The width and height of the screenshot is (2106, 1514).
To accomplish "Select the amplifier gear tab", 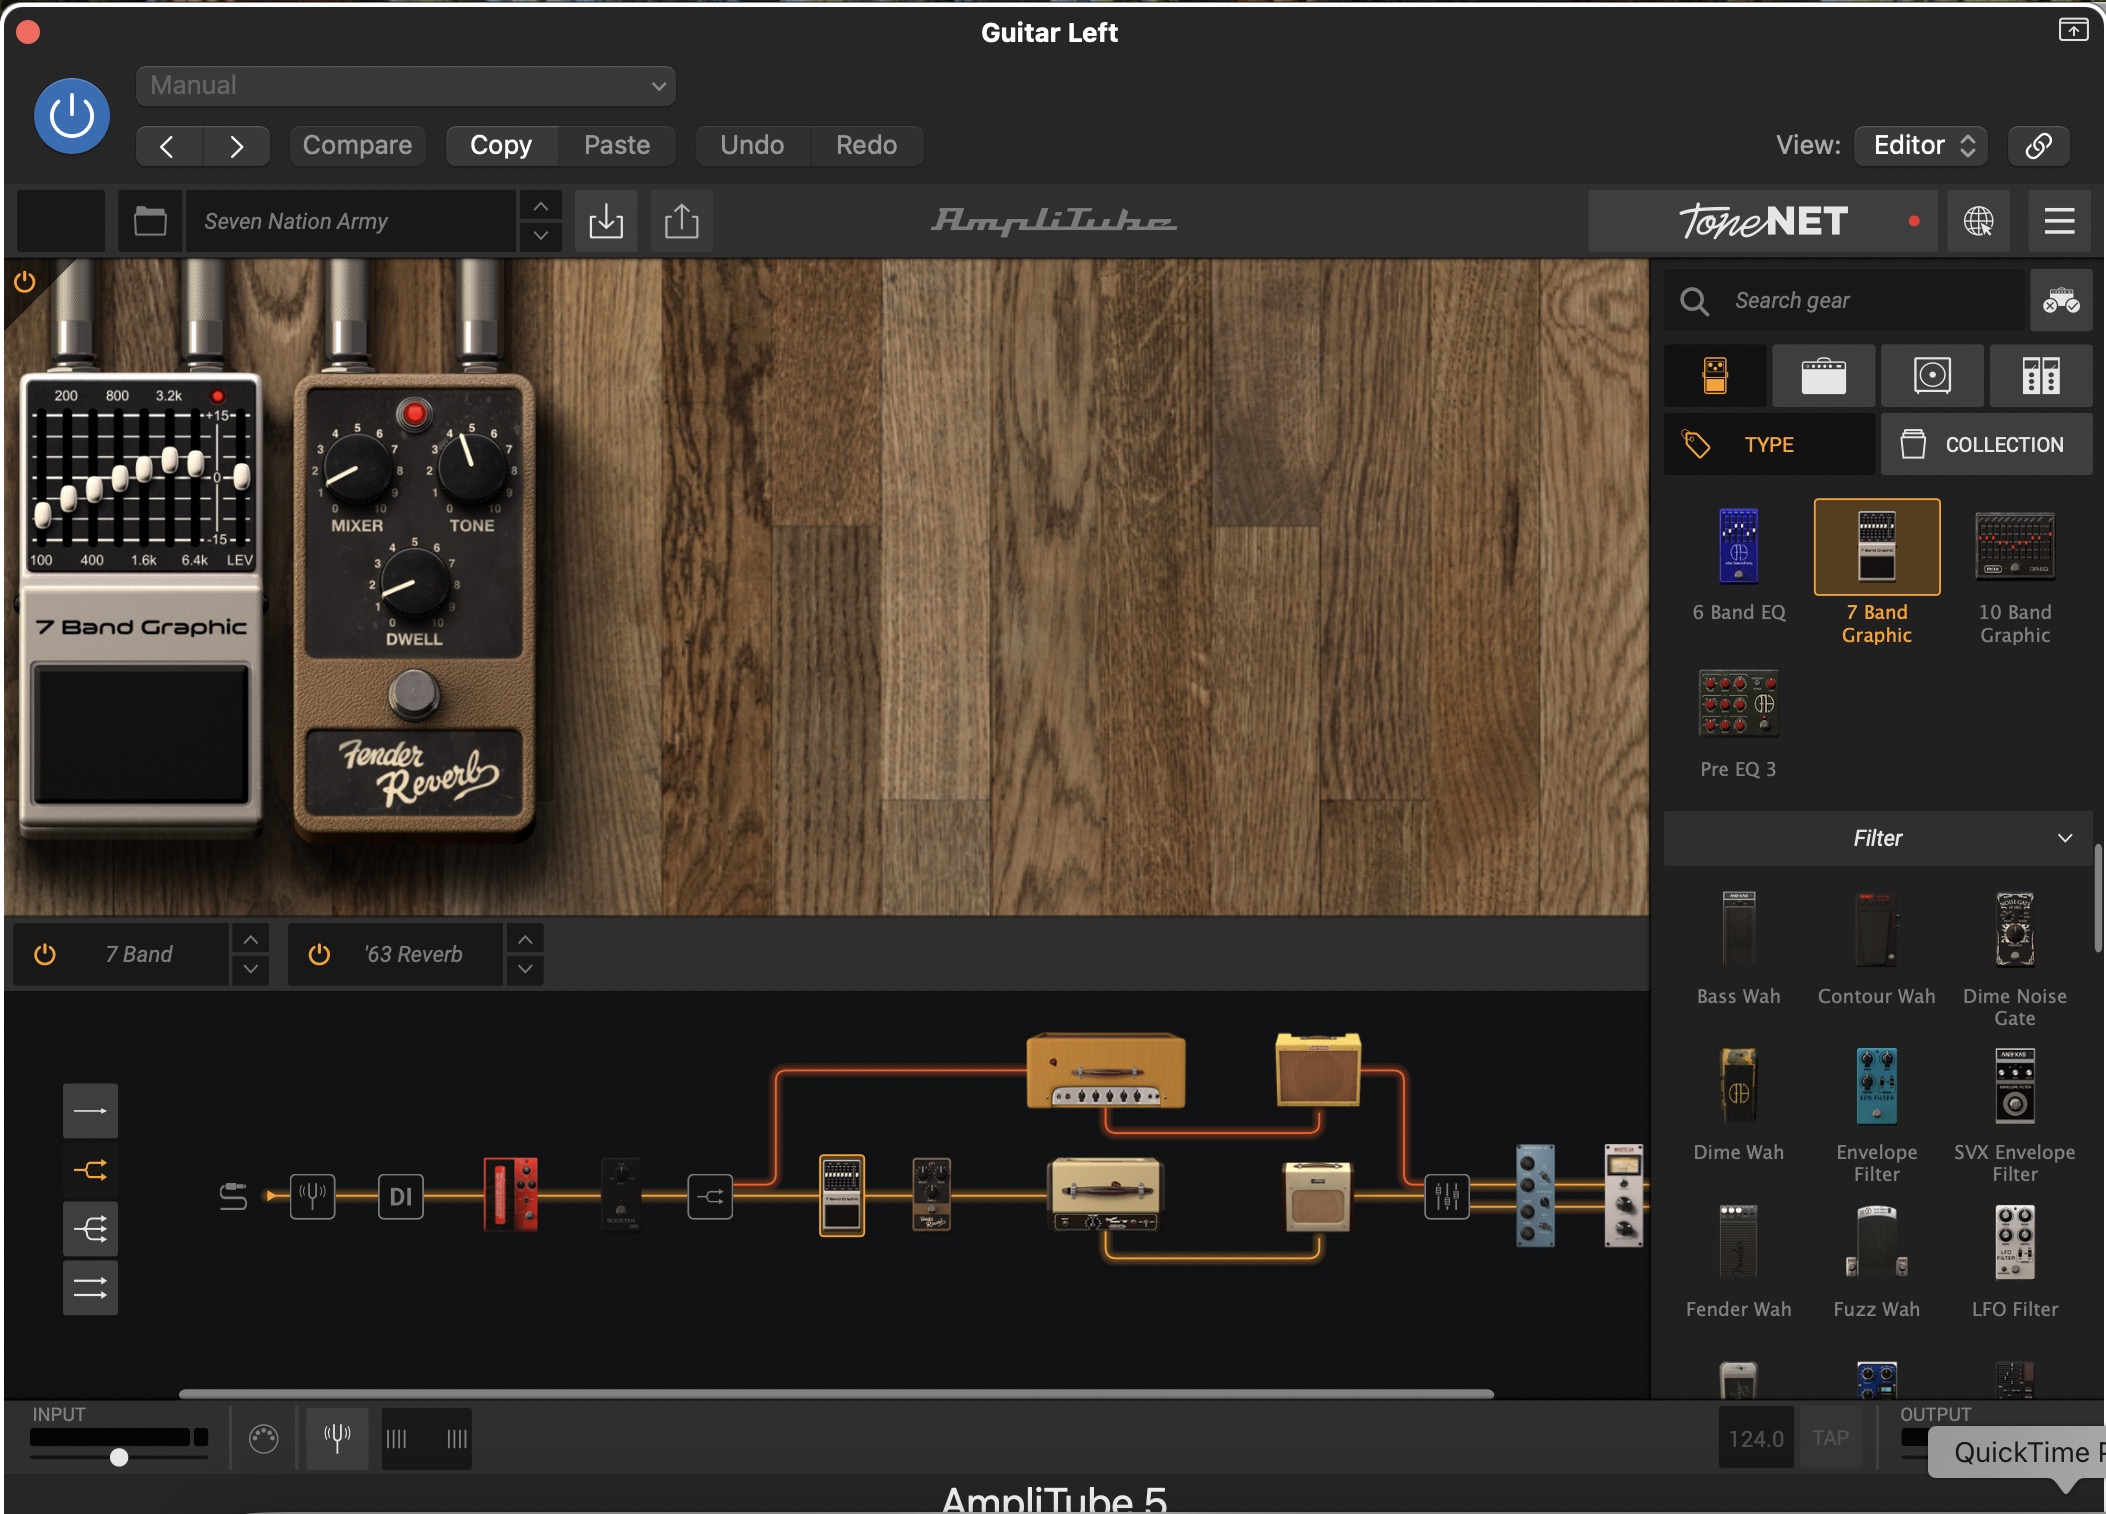I will (1824, 376).
